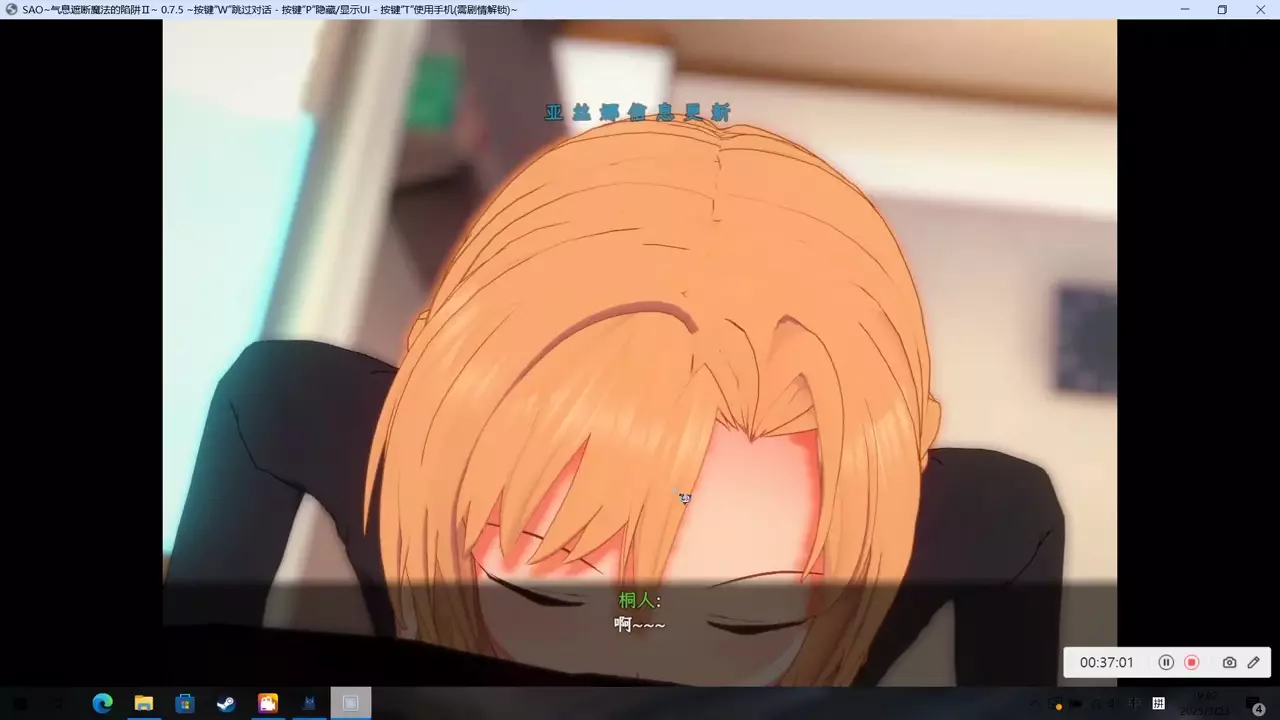Toggle the 拼 input method indicator

(x=1159, y=703)
